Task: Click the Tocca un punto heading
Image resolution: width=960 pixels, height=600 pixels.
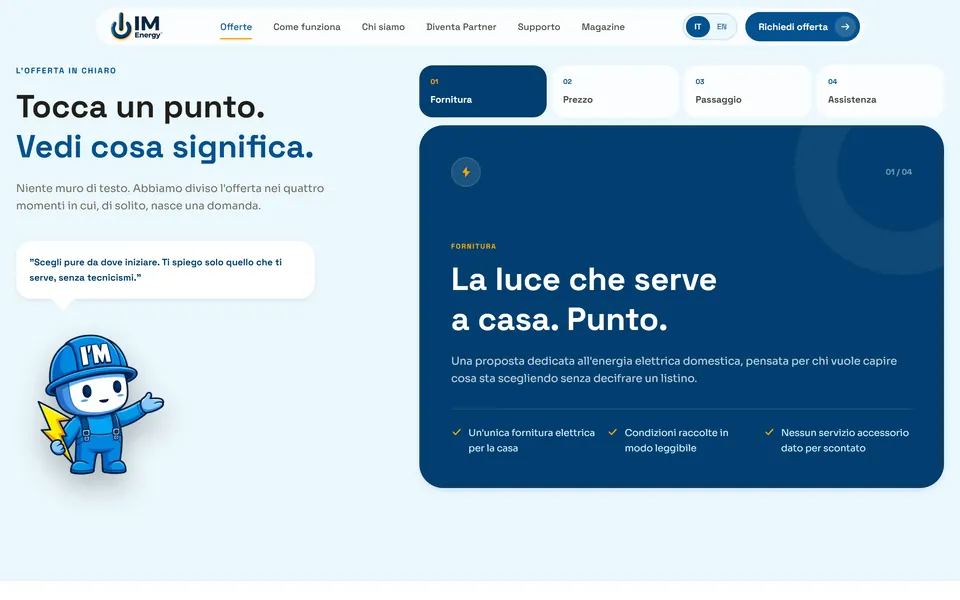Action: 140,107
